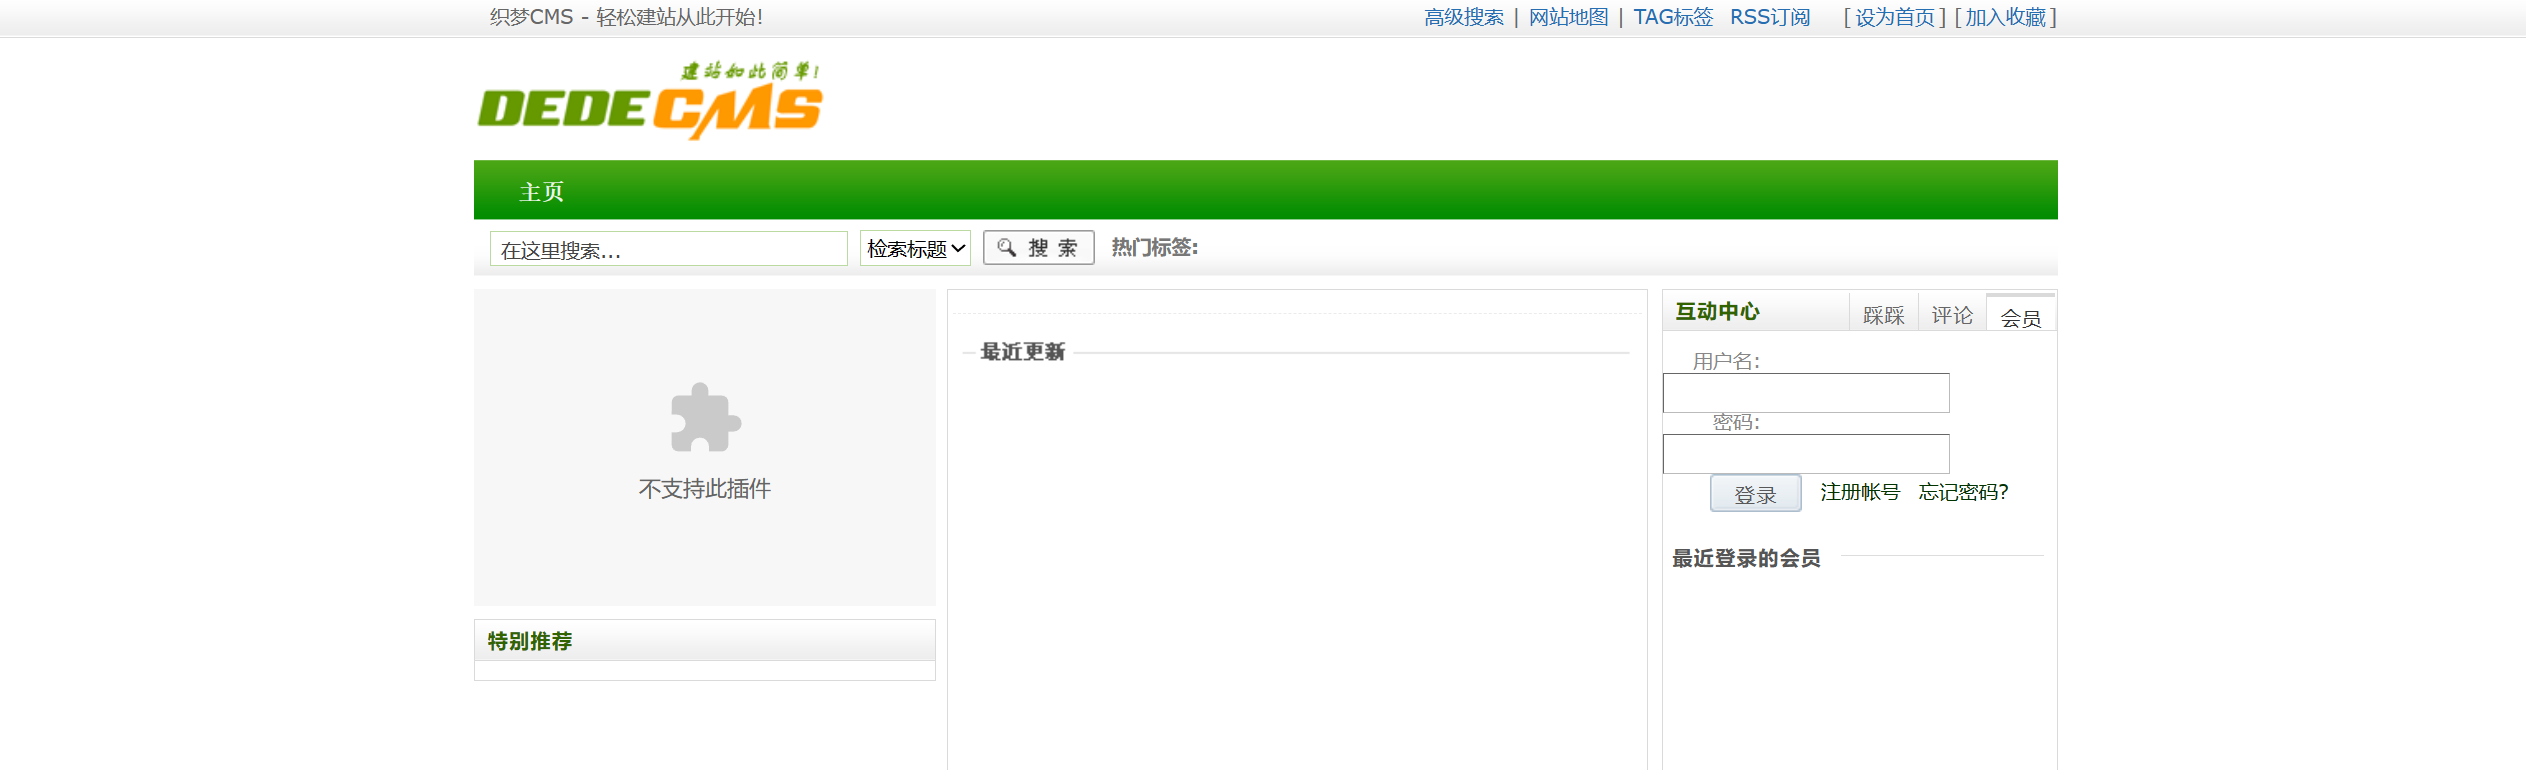Focus the 在这里搜索 search field
Image resolution: width=2526 pixels, height=770 pixels.
(x=668, y=249)
